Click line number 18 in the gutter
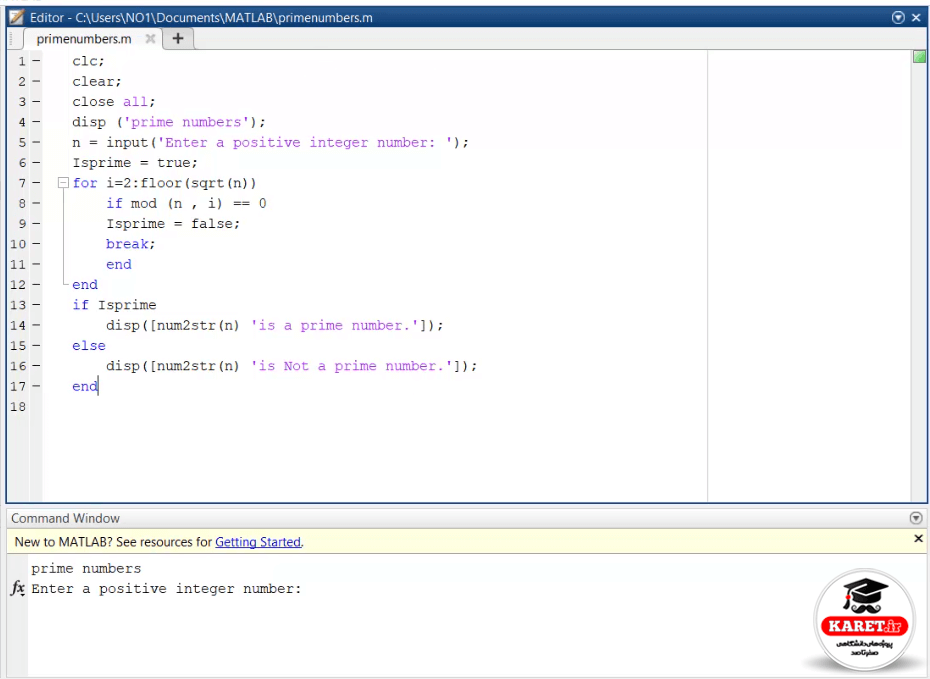 click(x=18, y=407)
